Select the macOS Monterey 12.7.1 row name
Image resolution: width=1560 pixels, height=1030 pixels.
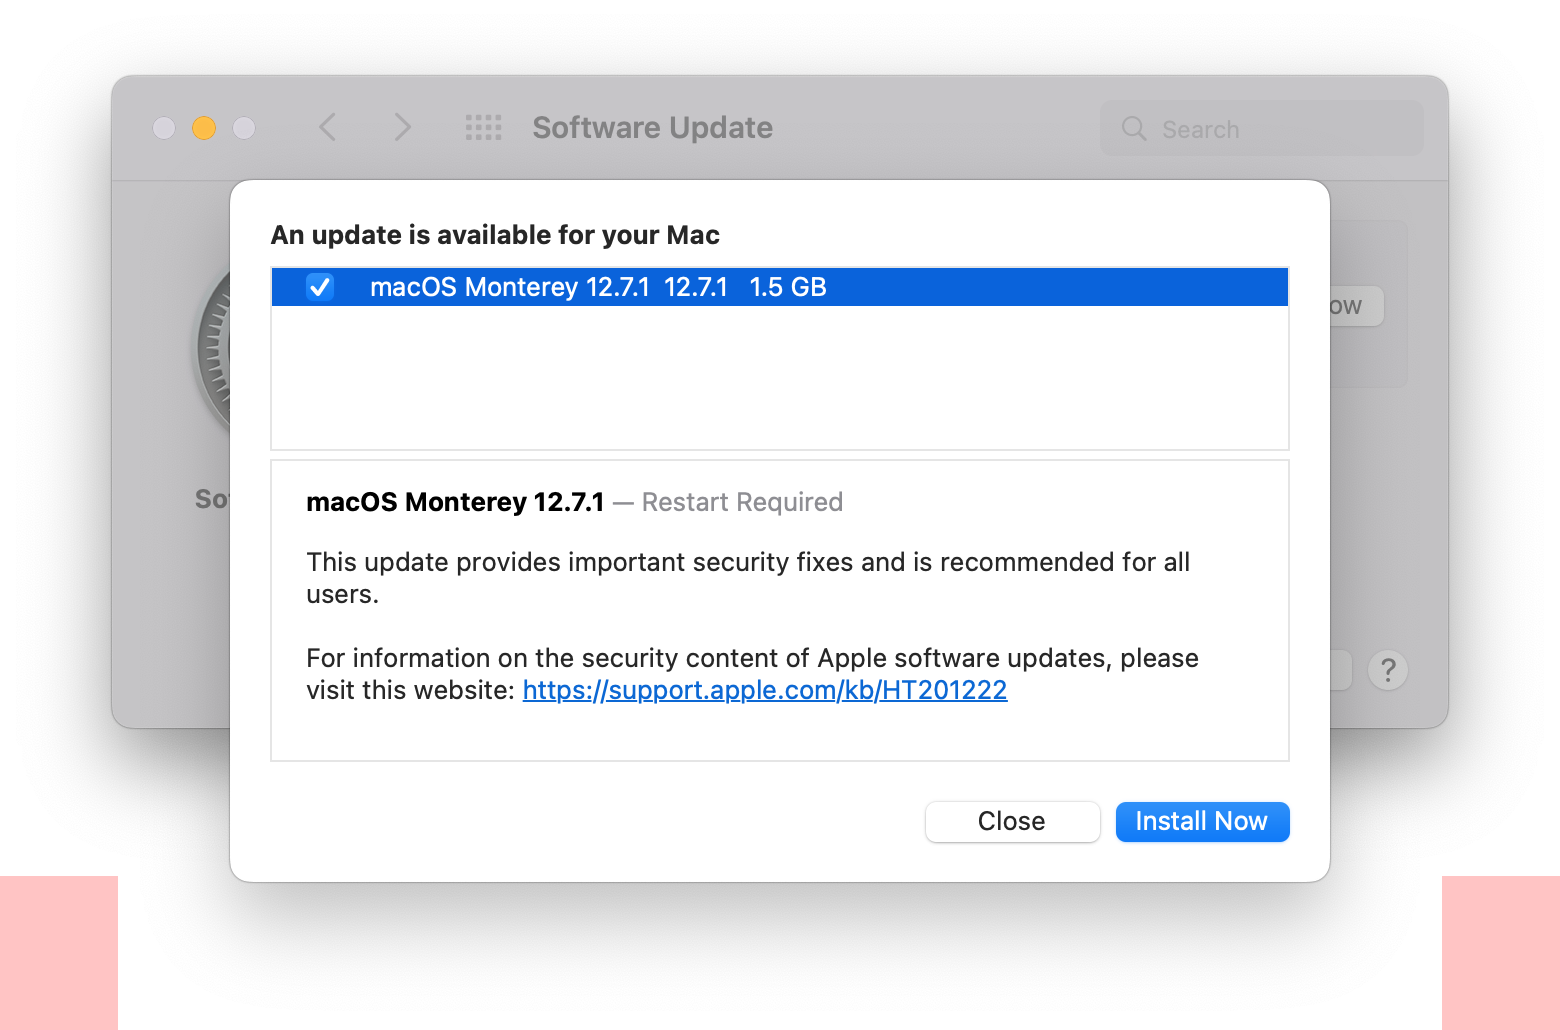tap(509, 288)
